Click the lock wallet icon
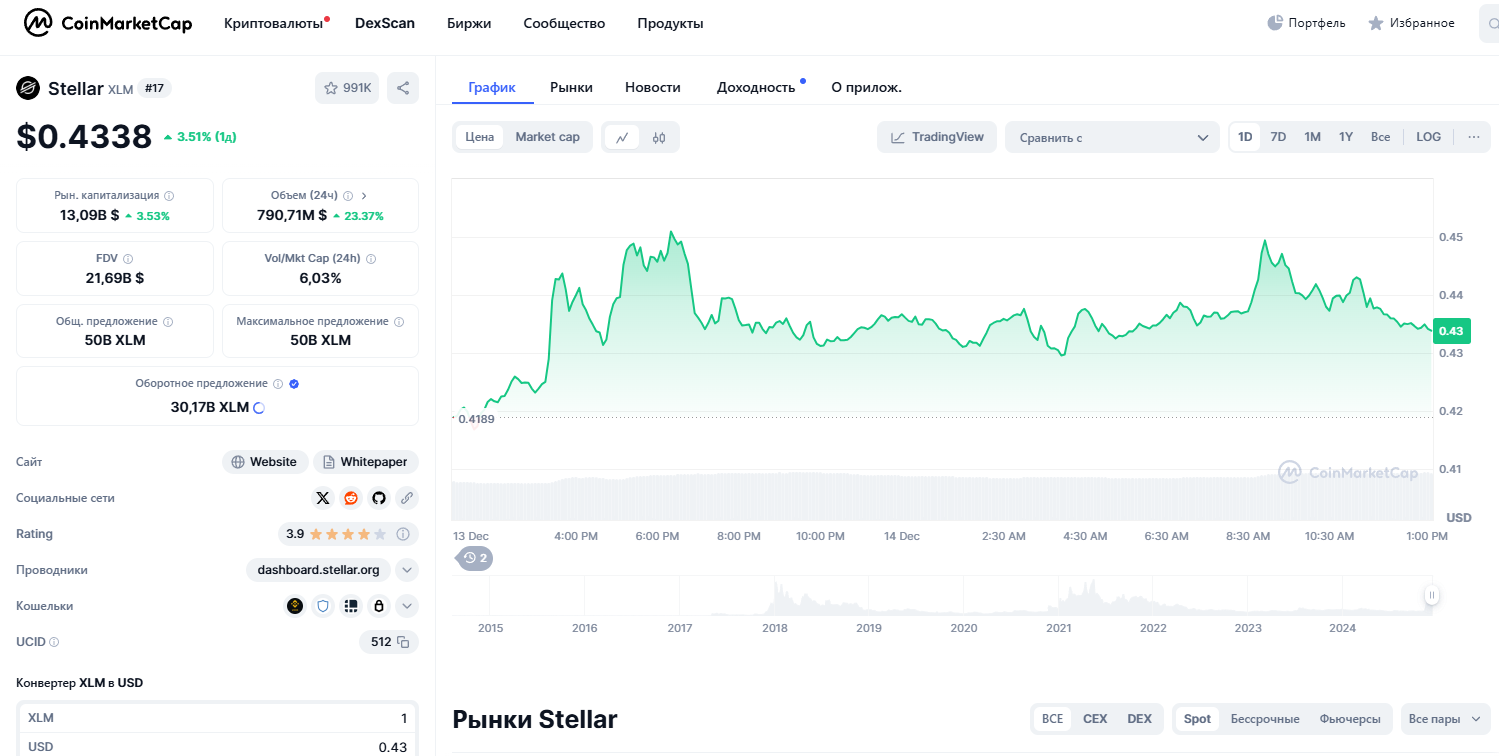Viewport: 1499px width, 756px height. coord(379,606)
